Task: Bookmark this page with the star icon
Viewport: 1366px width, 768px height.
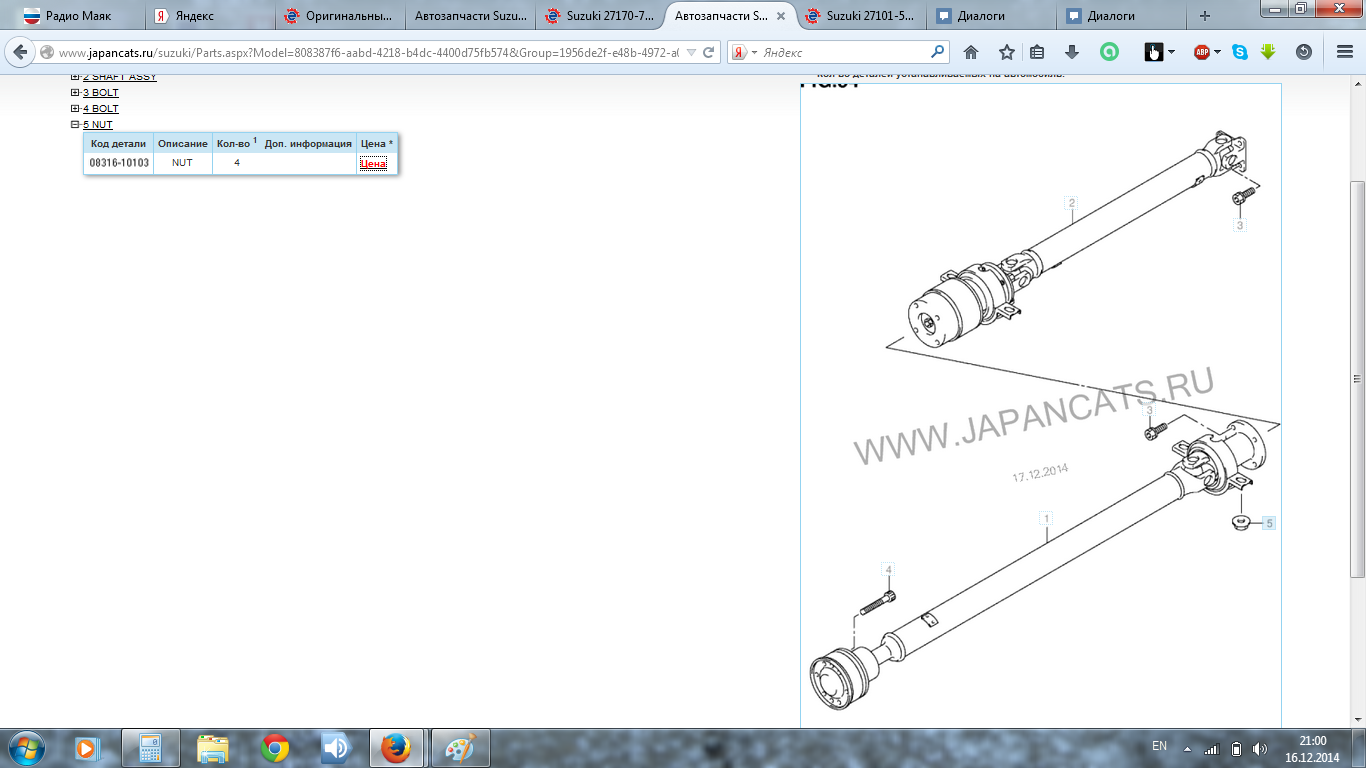Action: (x=1006, y=52)
